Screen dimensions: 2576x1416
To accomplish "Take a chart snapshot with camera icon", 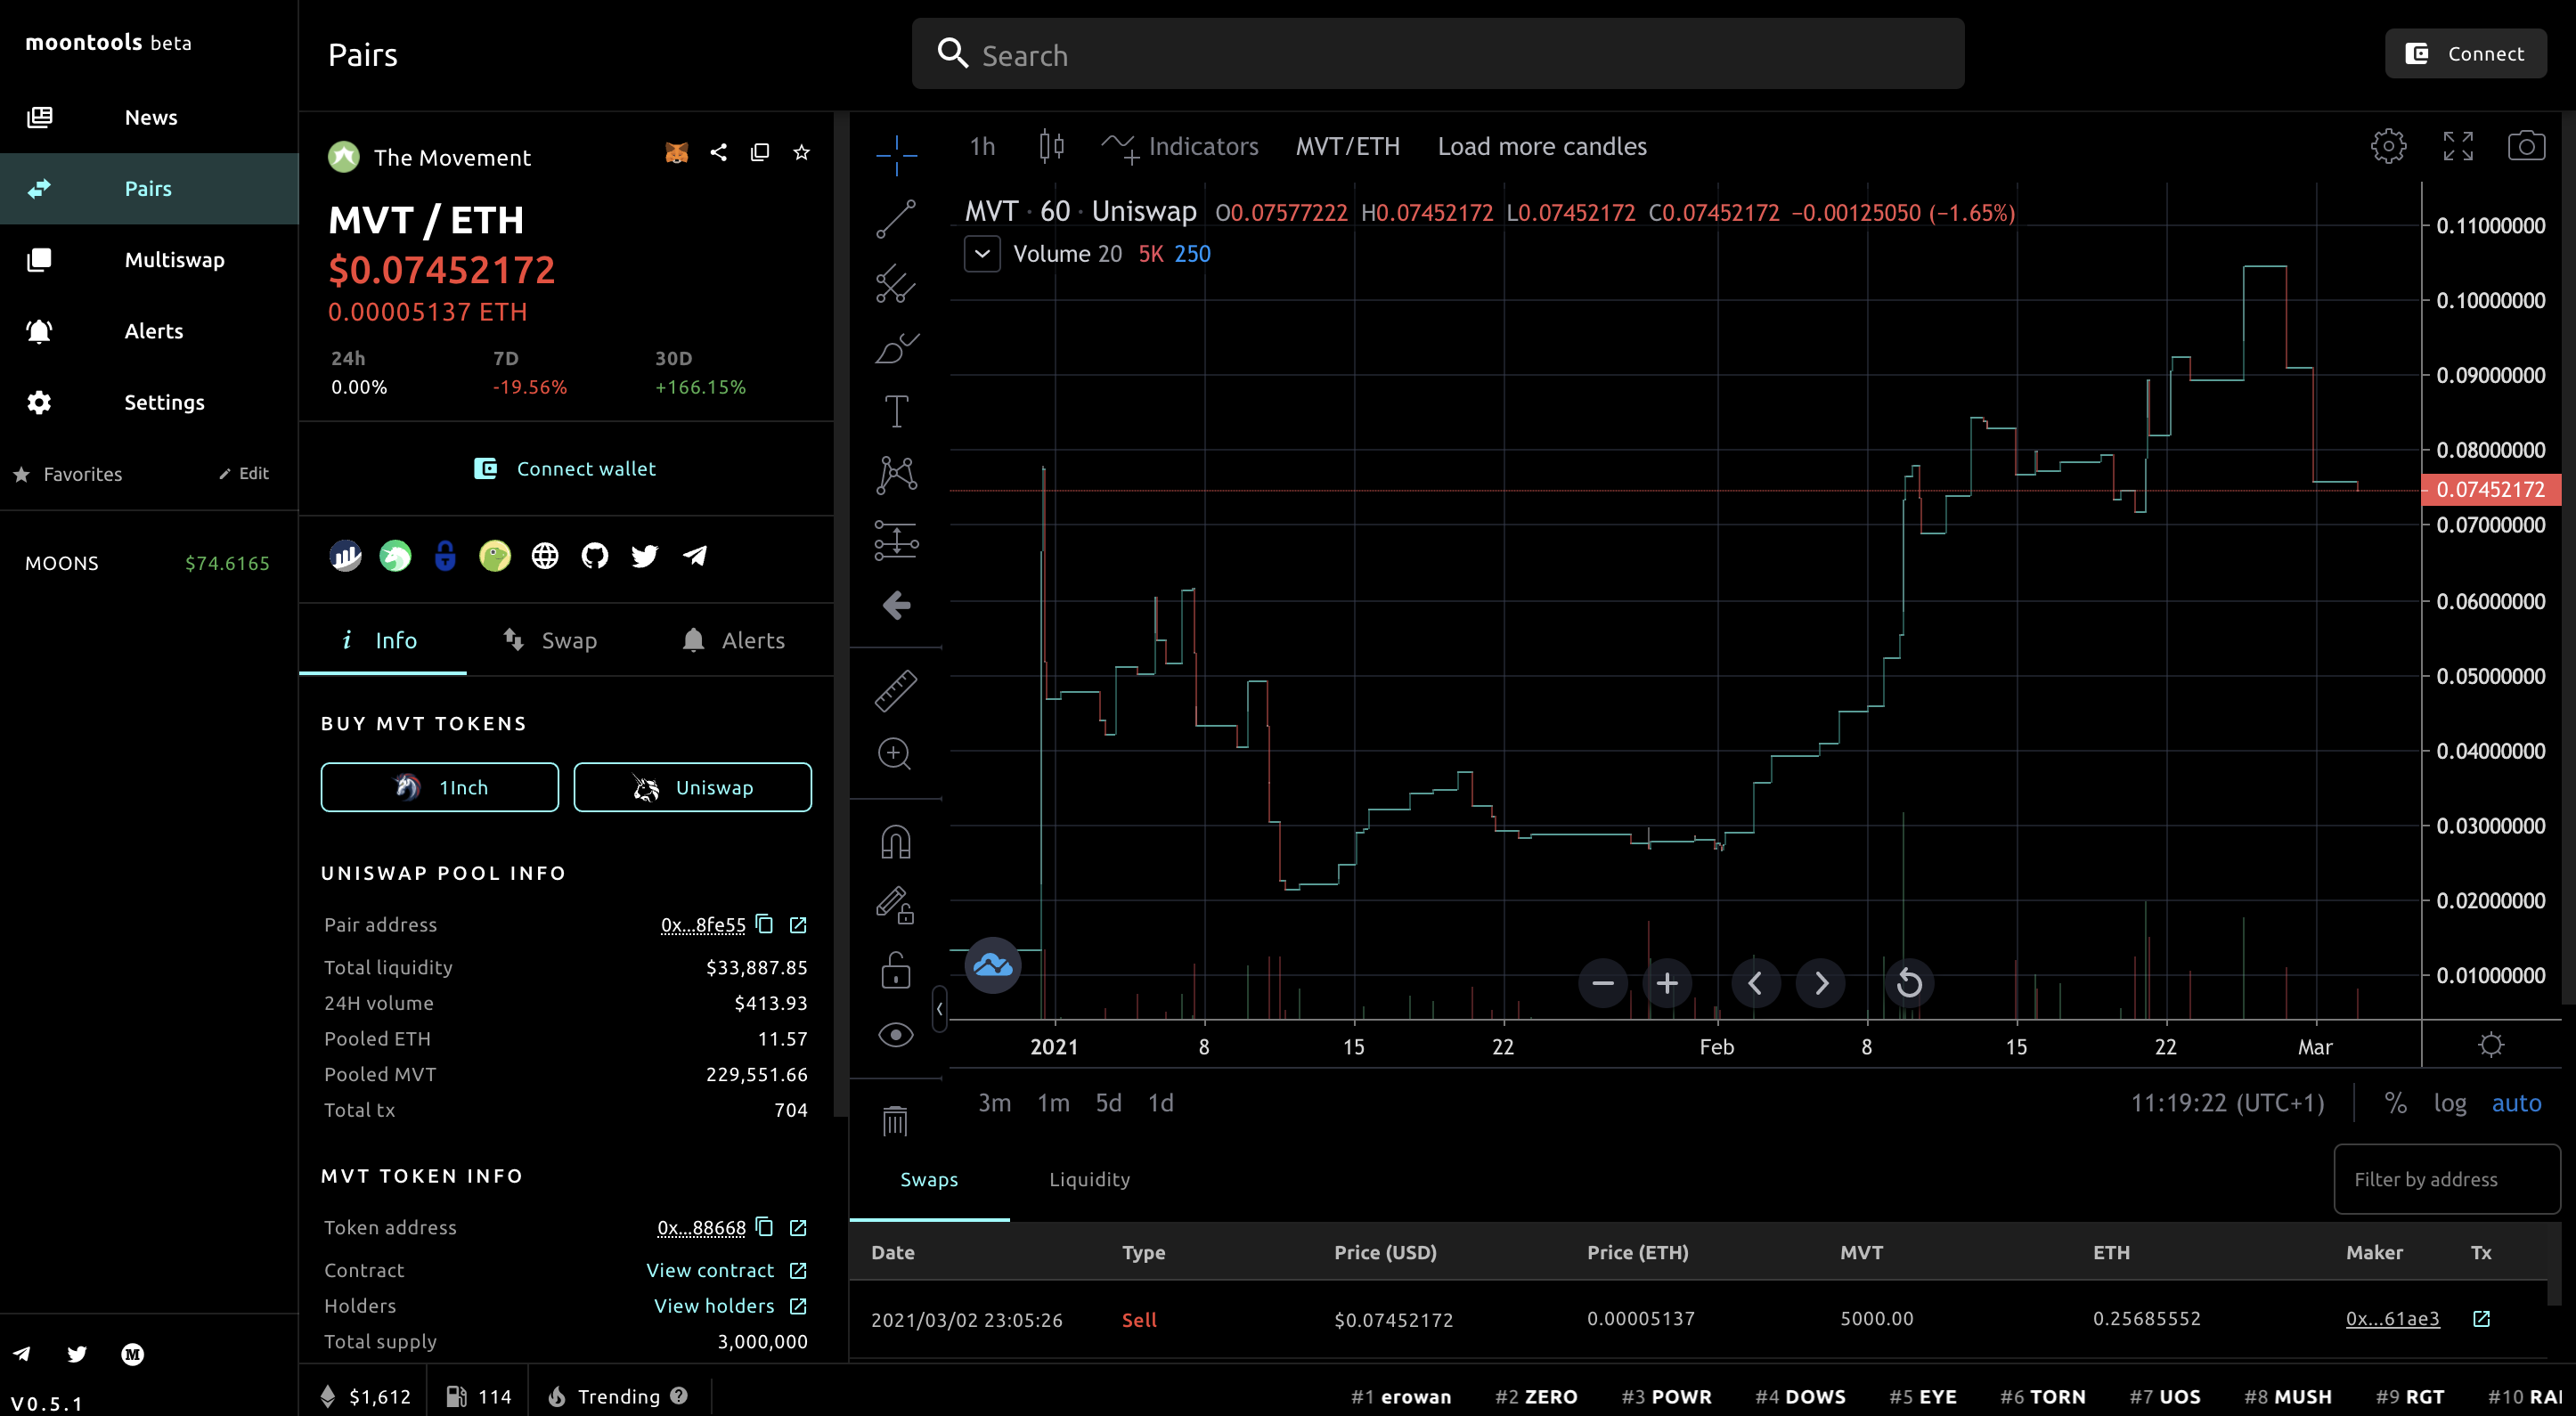I will (2526, 146).
